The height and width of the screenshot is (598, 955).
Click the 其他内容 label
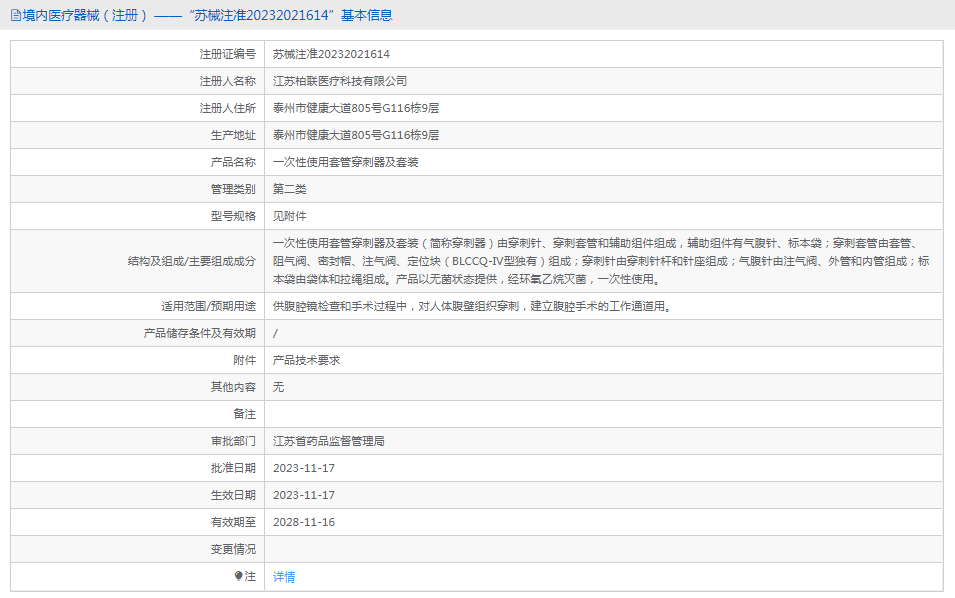coord(233,387)
